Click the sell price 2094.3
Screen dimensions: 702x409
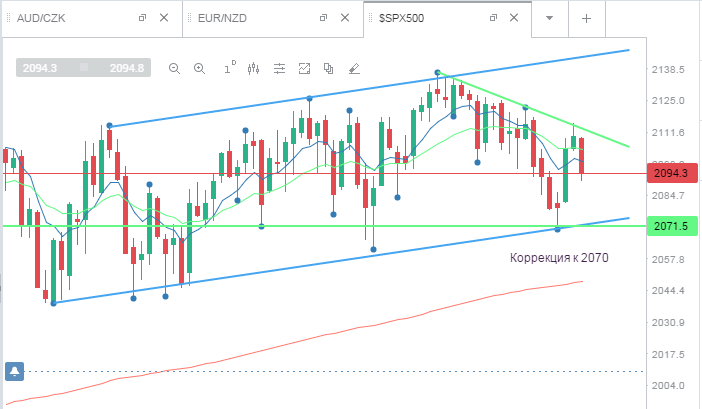tap(40, 68)
